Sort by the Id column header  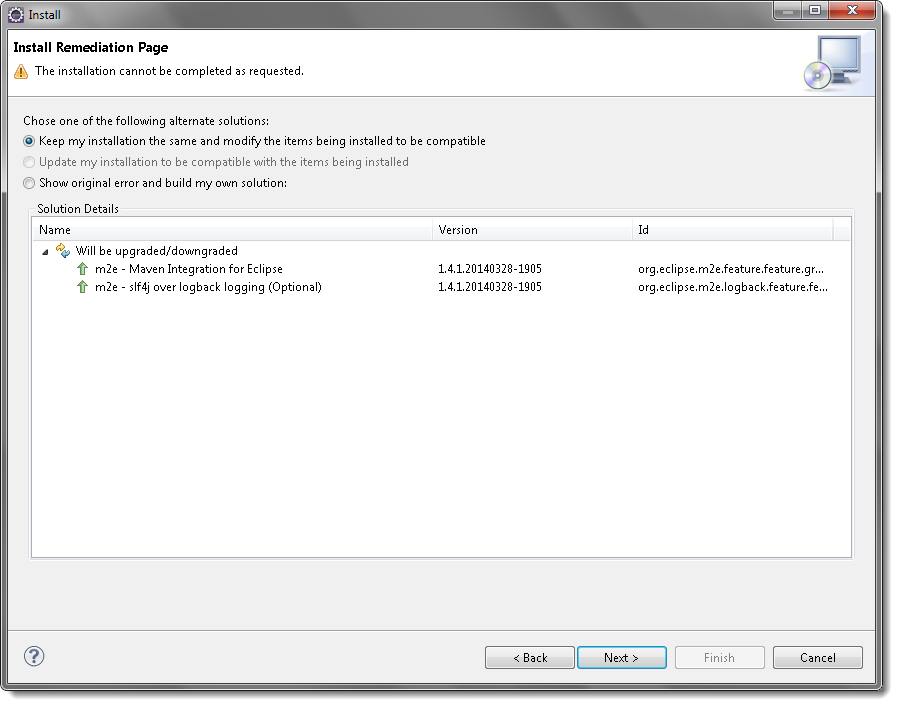733,230
